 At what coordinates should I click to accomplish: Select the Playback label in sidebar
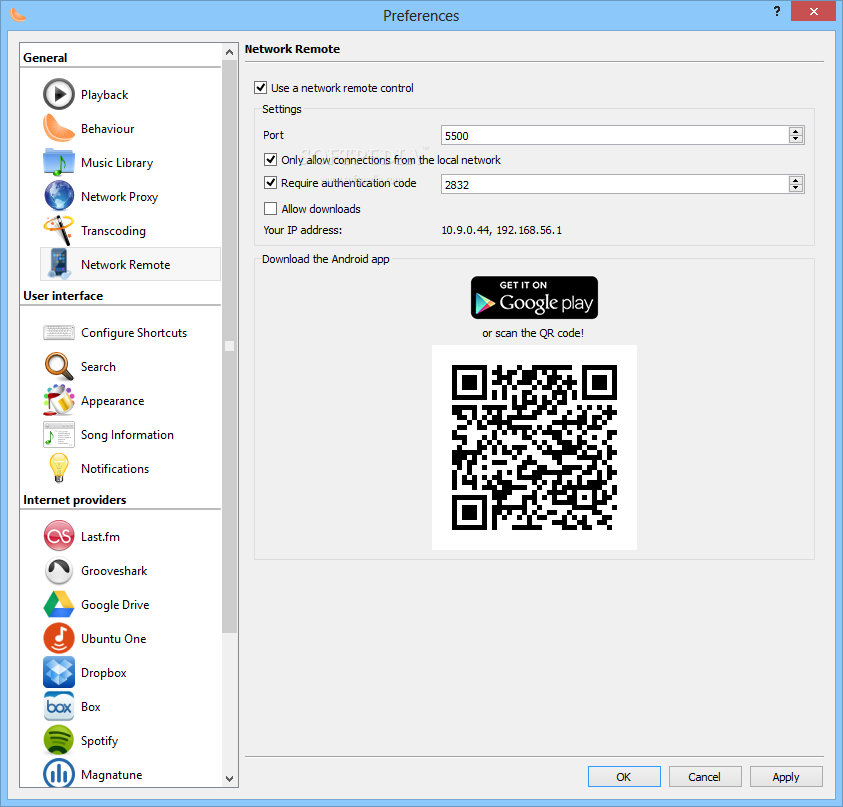pos(104,95)
